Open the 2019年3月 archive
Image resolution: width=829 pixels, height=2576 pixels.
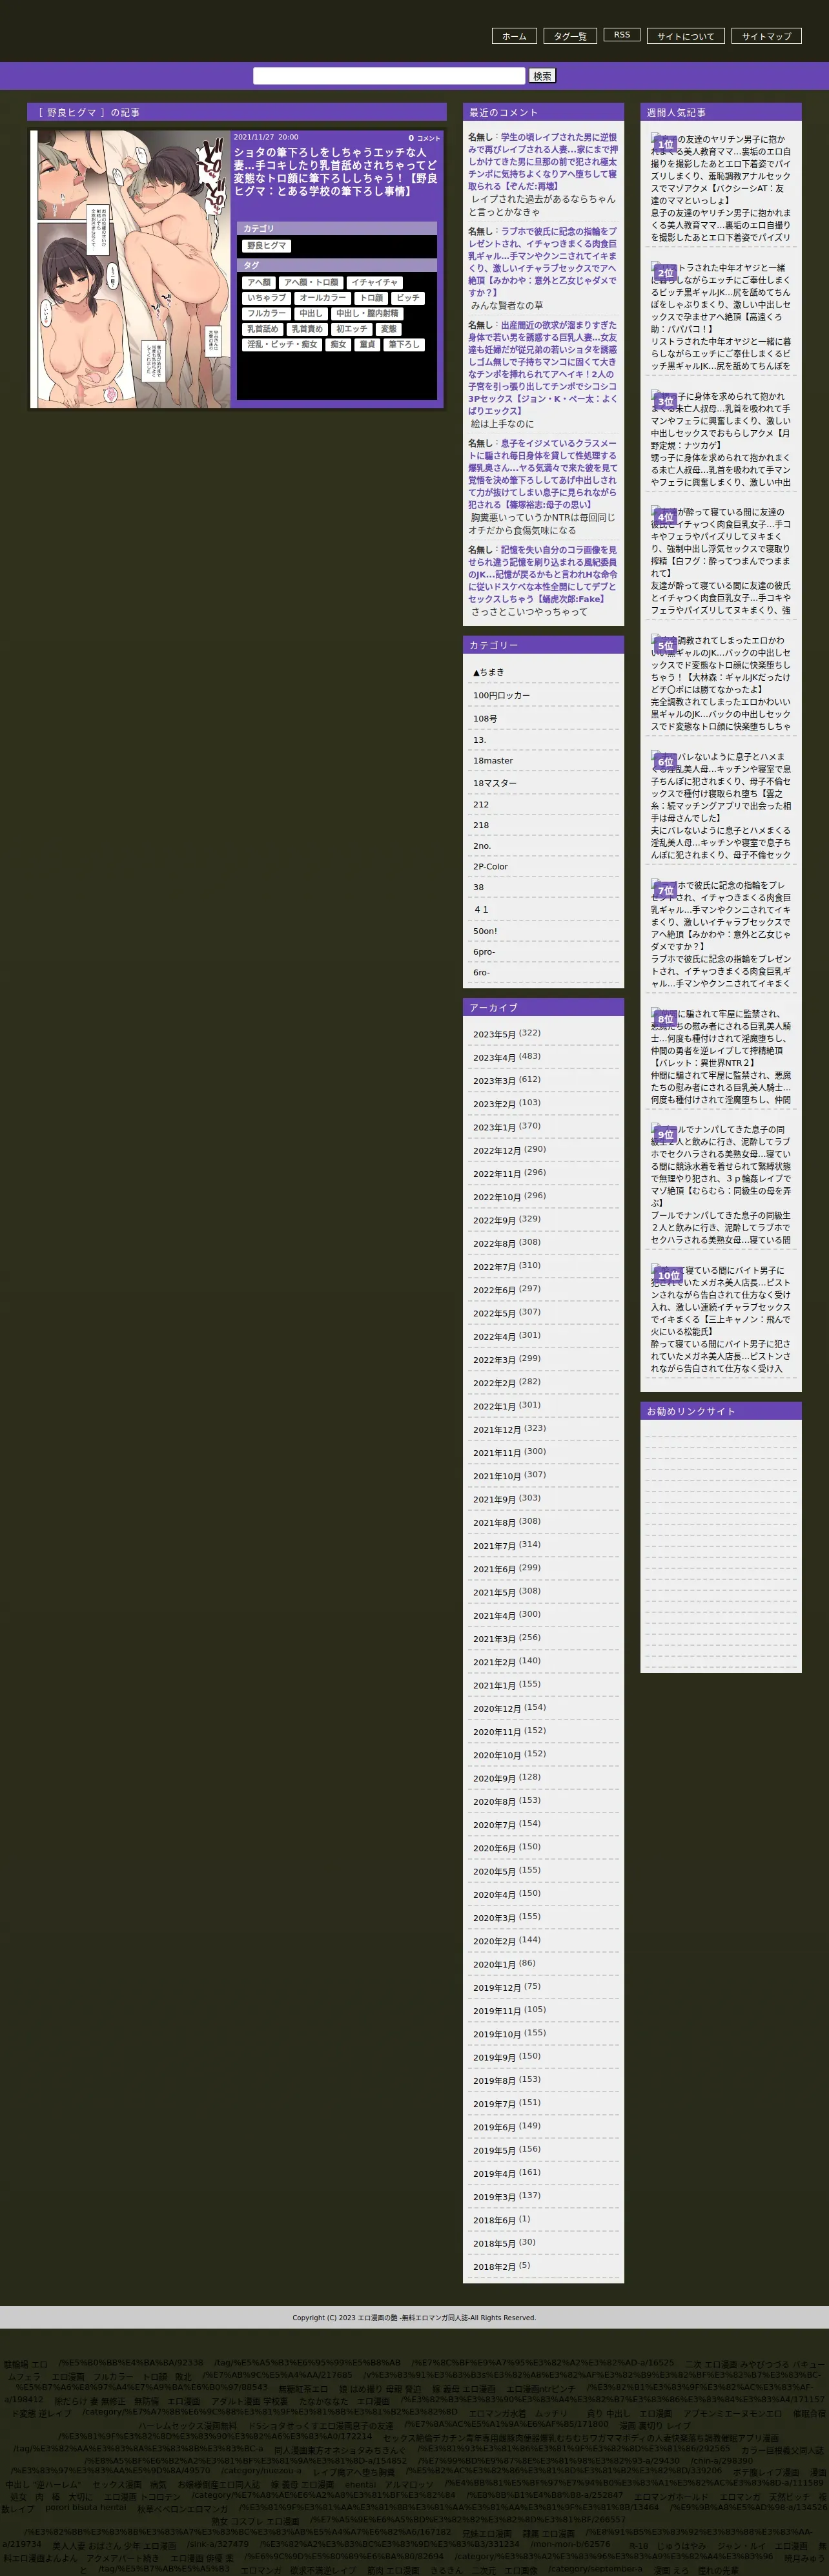point(494,2197)
